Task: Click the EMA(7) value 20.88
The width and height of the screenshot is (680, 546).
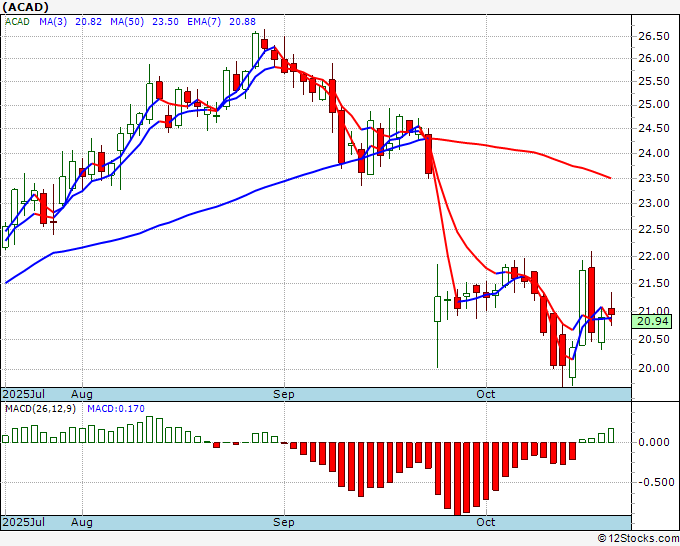Action: (x=242, y=22)
